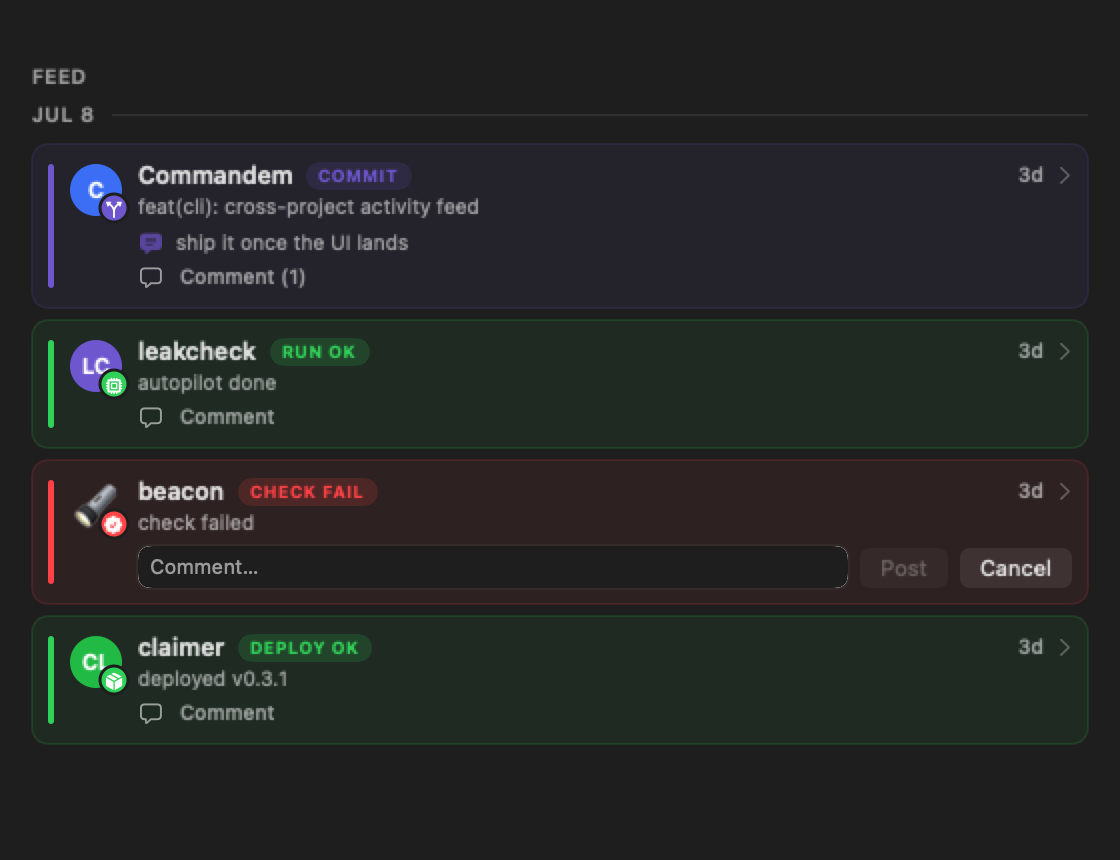The image size is (1120, 860).
Task: Click the leakcheck LC avatar
Action: click(x=96, y=366)
